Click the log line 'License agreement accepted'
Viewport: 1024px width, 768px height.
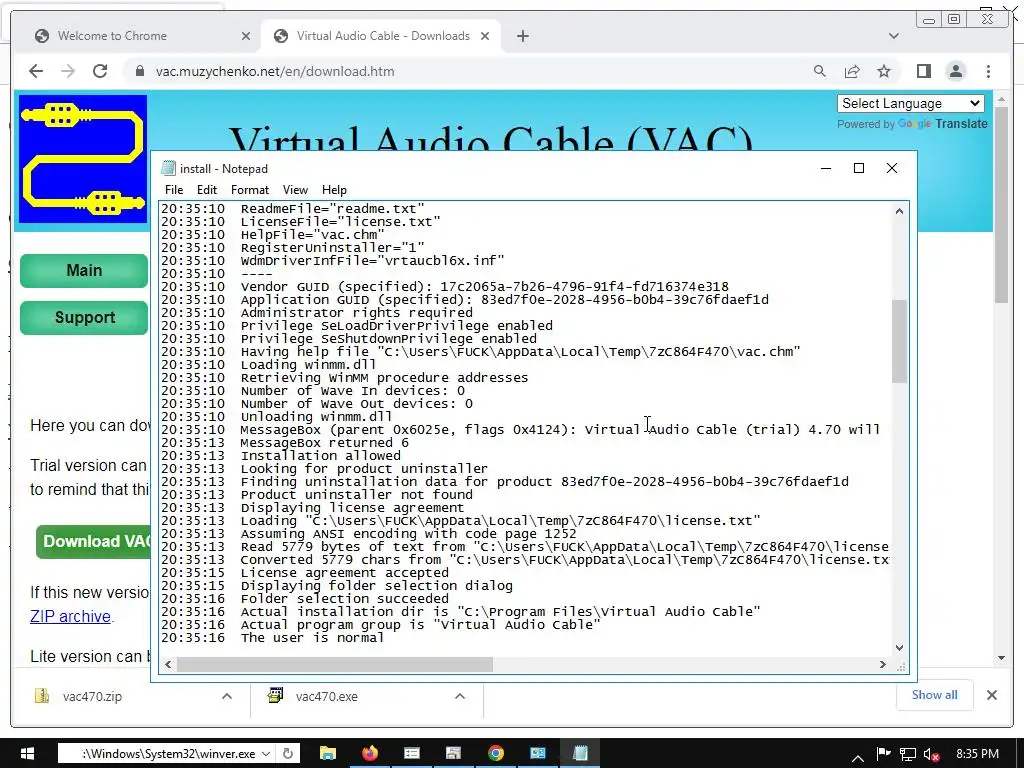click(x=344, y=573)
